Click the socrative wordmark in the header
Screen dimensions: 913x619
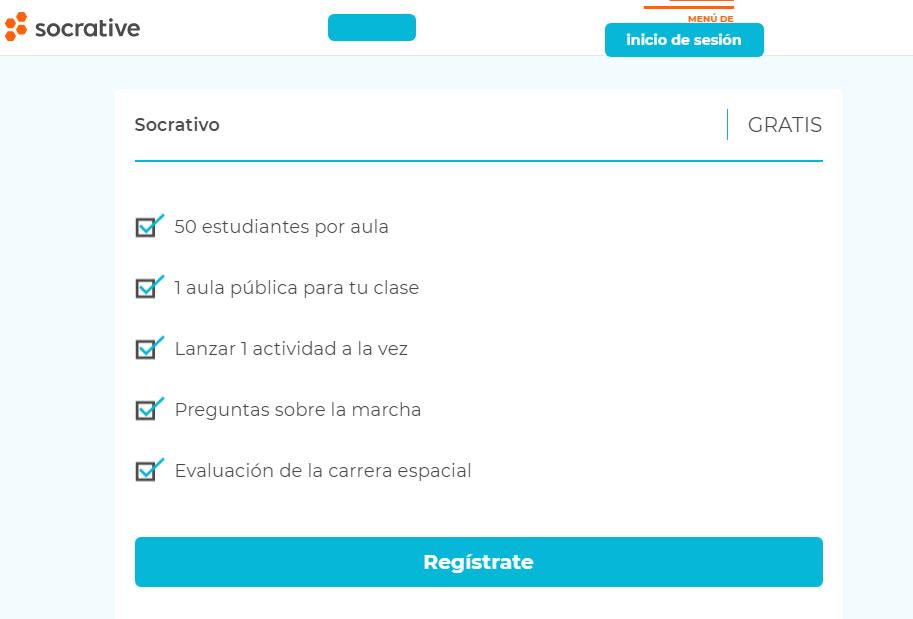(88, 28)
